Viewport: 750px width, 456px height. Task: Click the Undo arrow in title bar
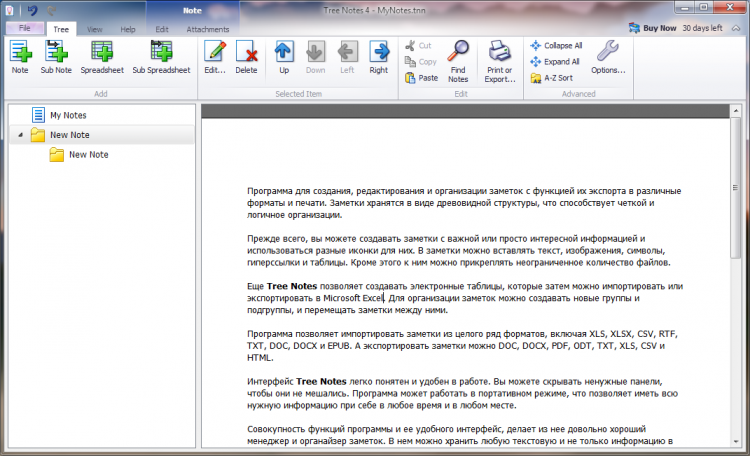(33, 10)
